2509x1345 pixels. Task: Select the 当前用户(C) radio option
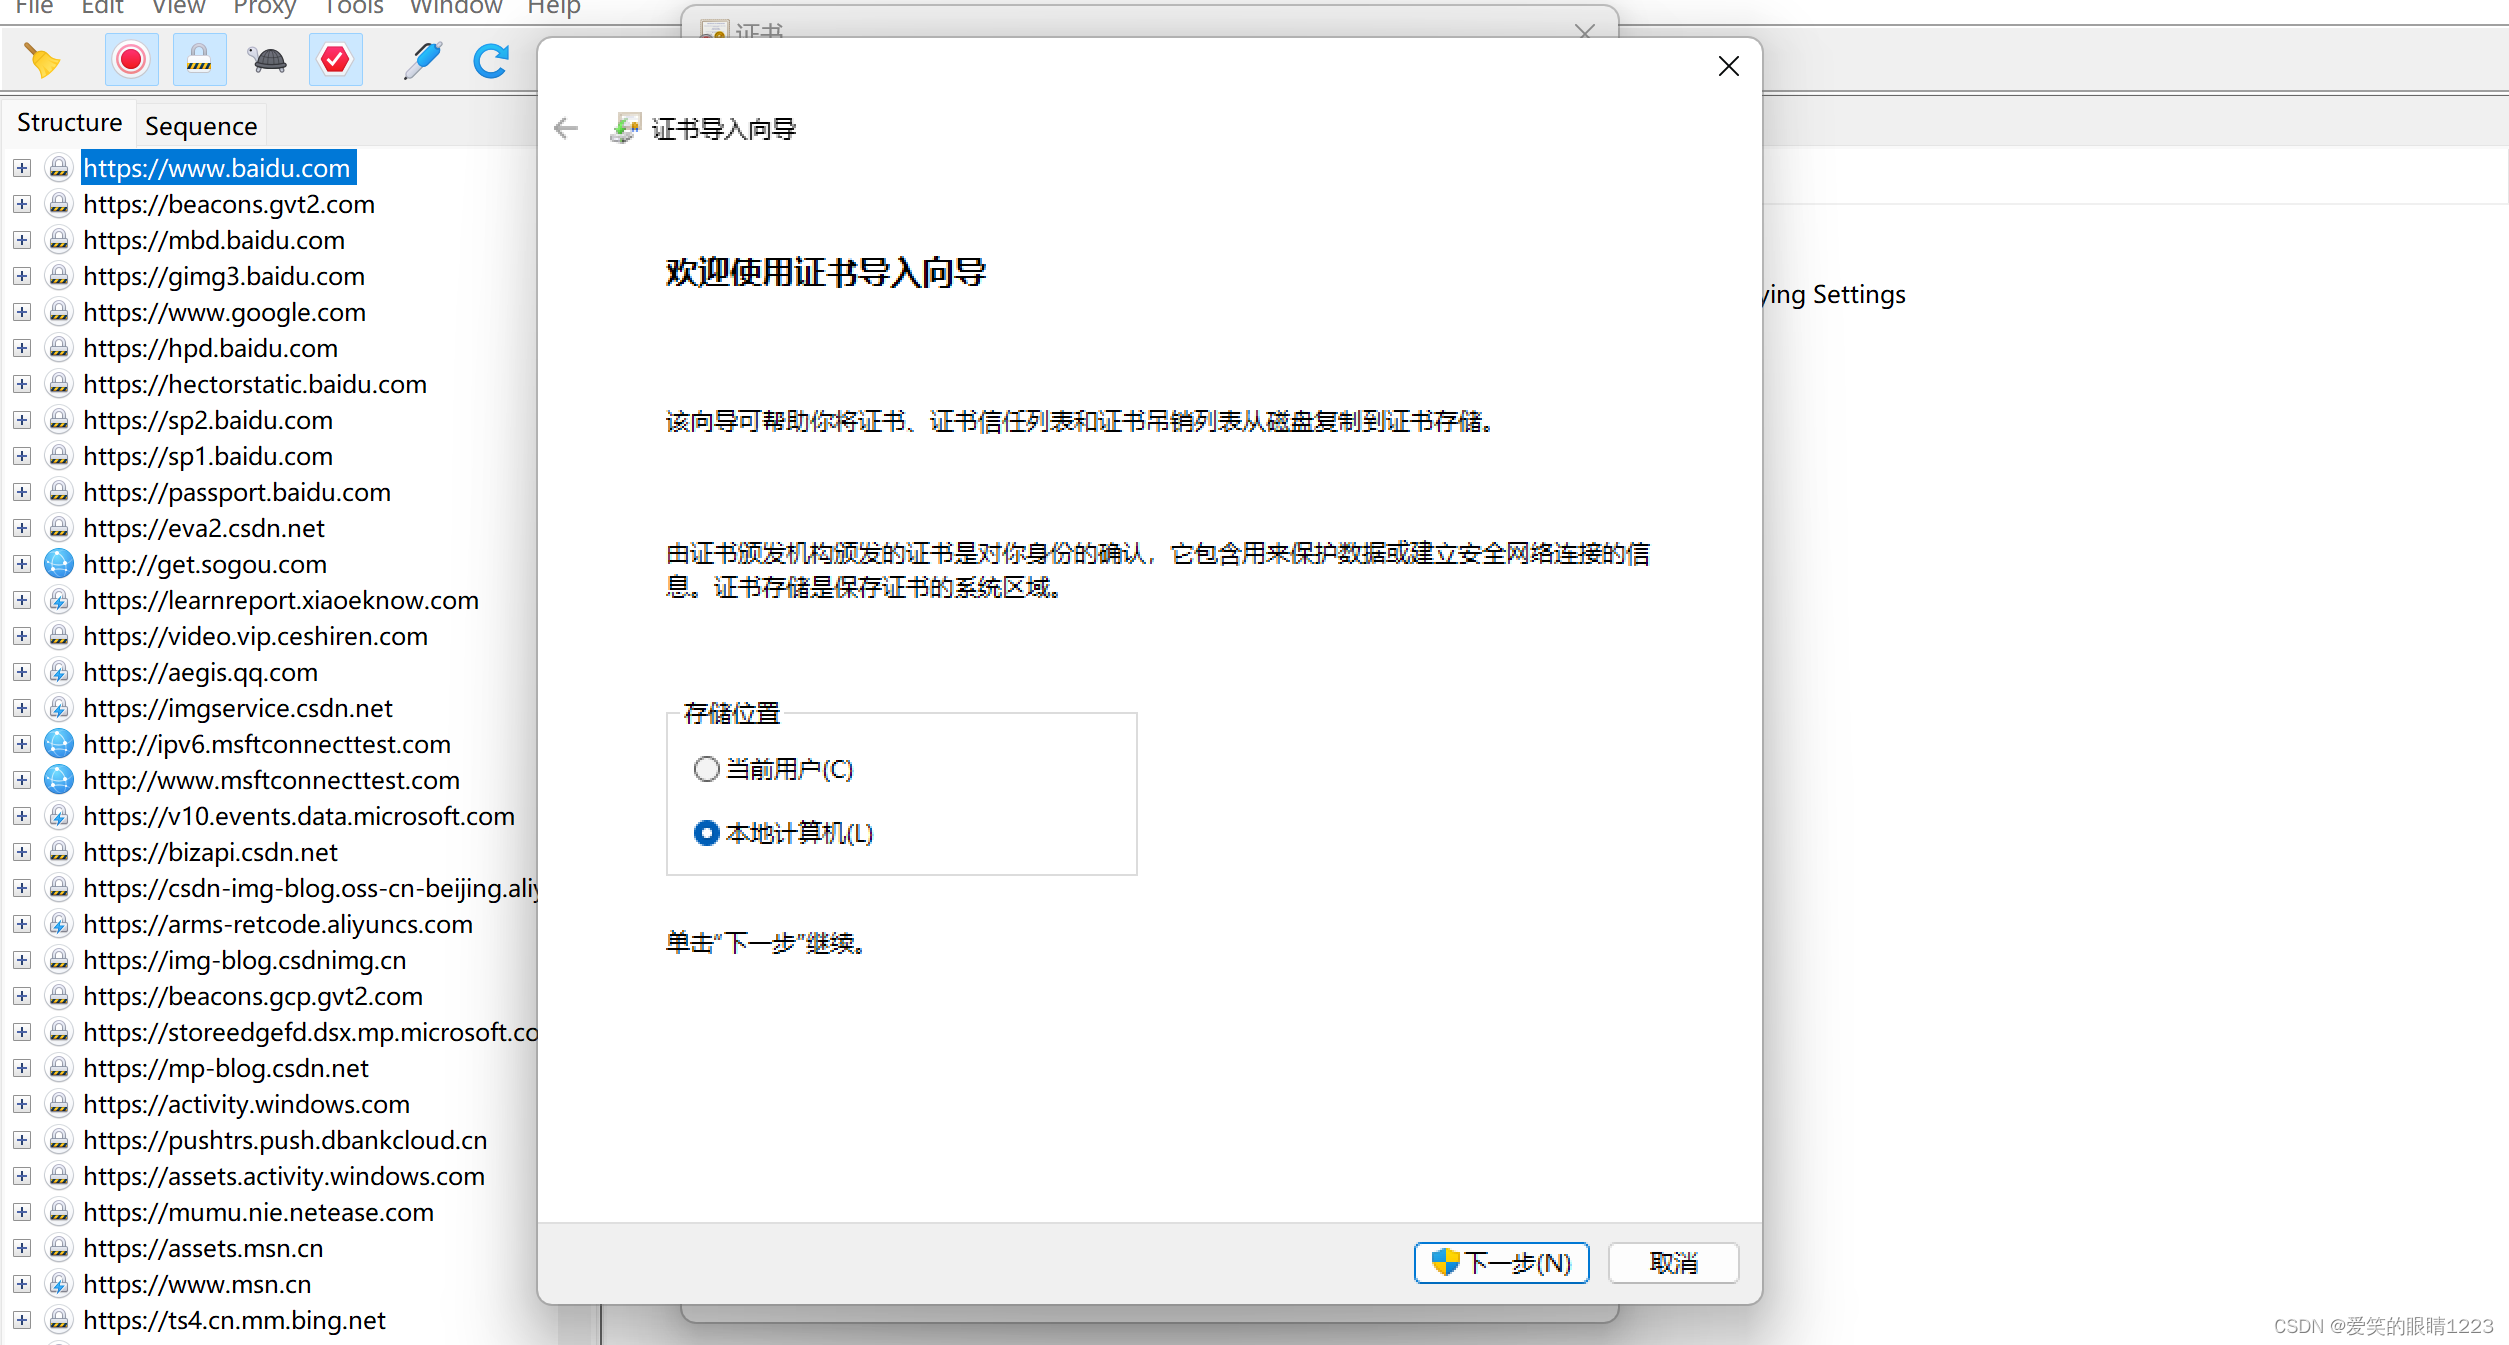click(x=707, y=769)
